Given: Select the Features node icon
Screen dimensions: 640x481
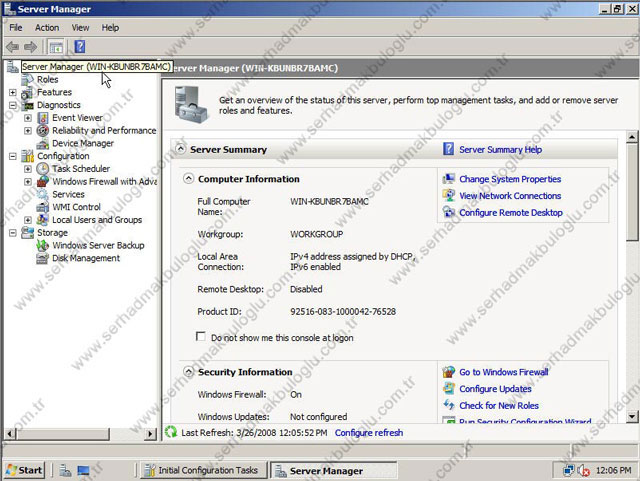Looking at the screenshot, I should [x=27, y=92].
